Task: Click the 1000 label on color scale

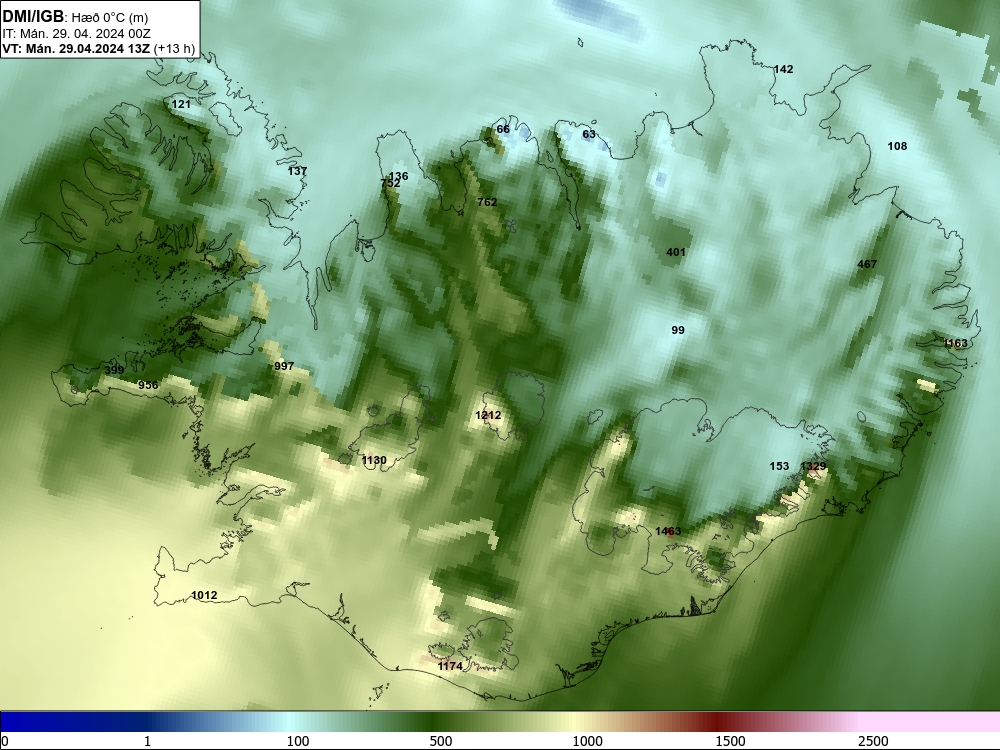Action: [x=587, y=741]
